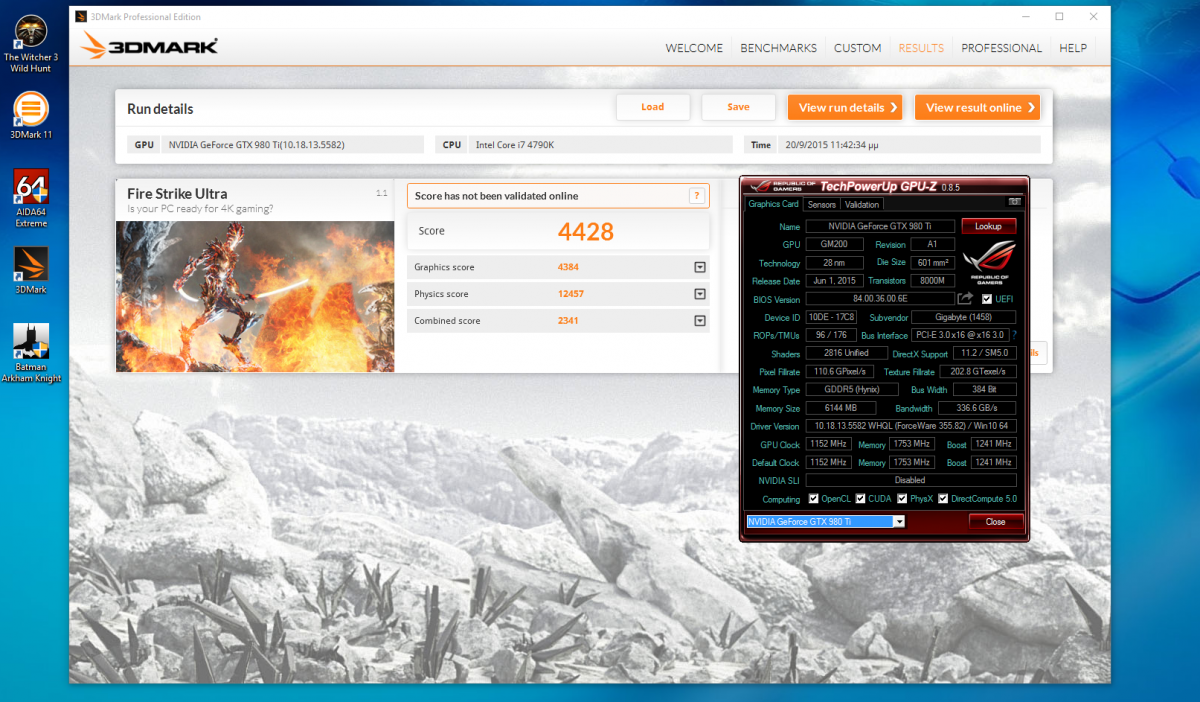Expand the Graphics score details
The width and height of the screenshot is (1200, 702).
click(700, 267)
